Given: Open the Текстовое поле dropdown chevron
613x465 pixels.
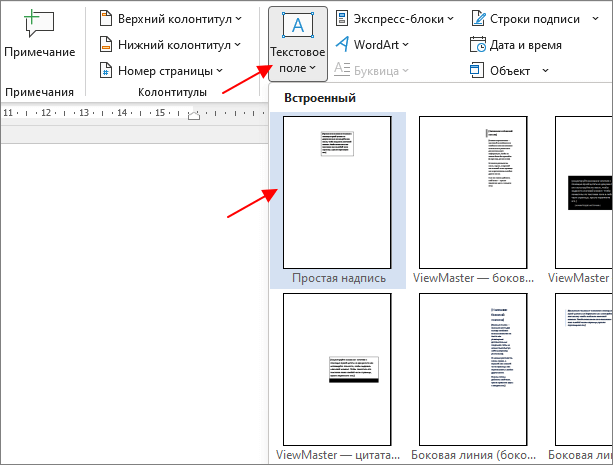Looking at the screenshot, I should (312, 68).
